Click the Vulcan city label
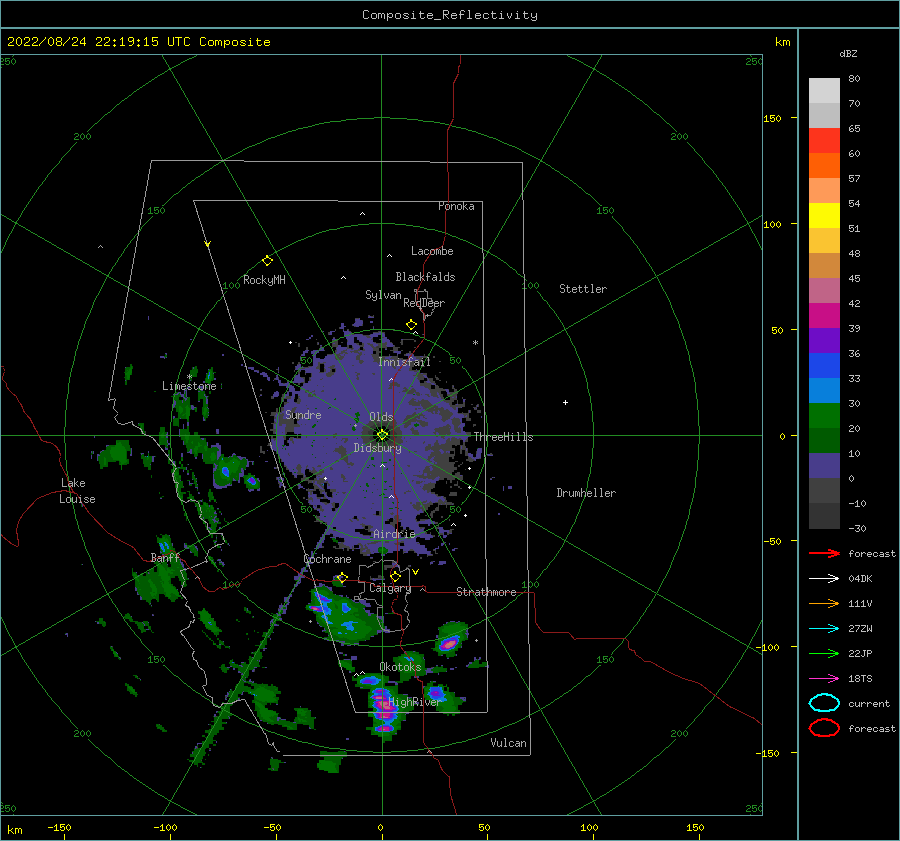The height and width of the screenshot is (841, 900). [x=509, y=743]
